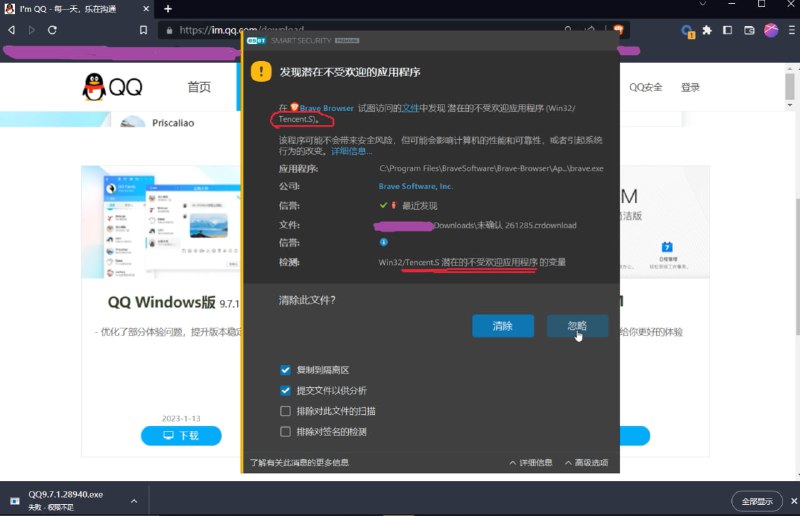This screenshot has height=516, width=800.
Task: Open the 详细信息... link
Action: click(351, 151)
